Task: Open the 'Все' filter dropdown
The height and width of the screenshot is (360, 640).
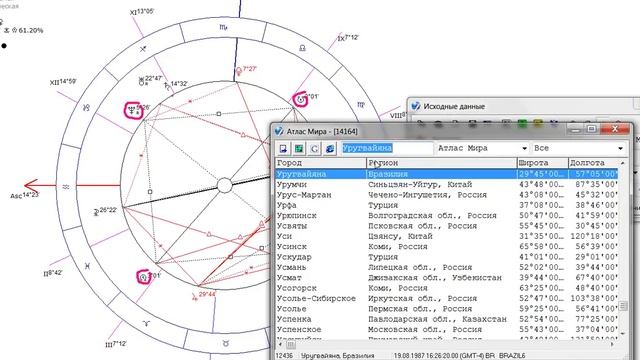Action: pos(620,148)
